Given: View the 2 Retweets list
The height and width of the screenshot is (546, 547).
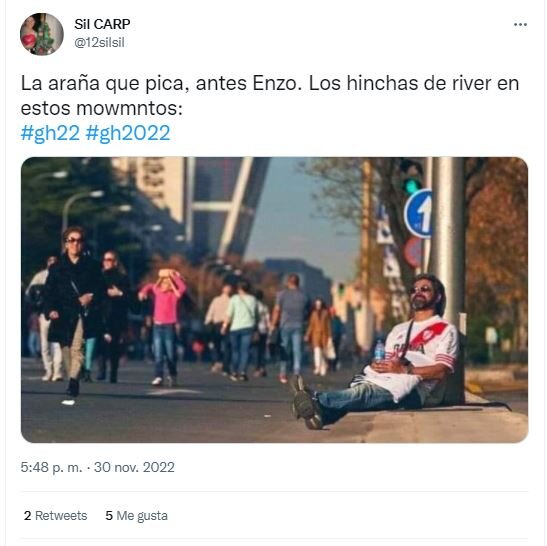Looking at the screenshot, I should point(55,515).
